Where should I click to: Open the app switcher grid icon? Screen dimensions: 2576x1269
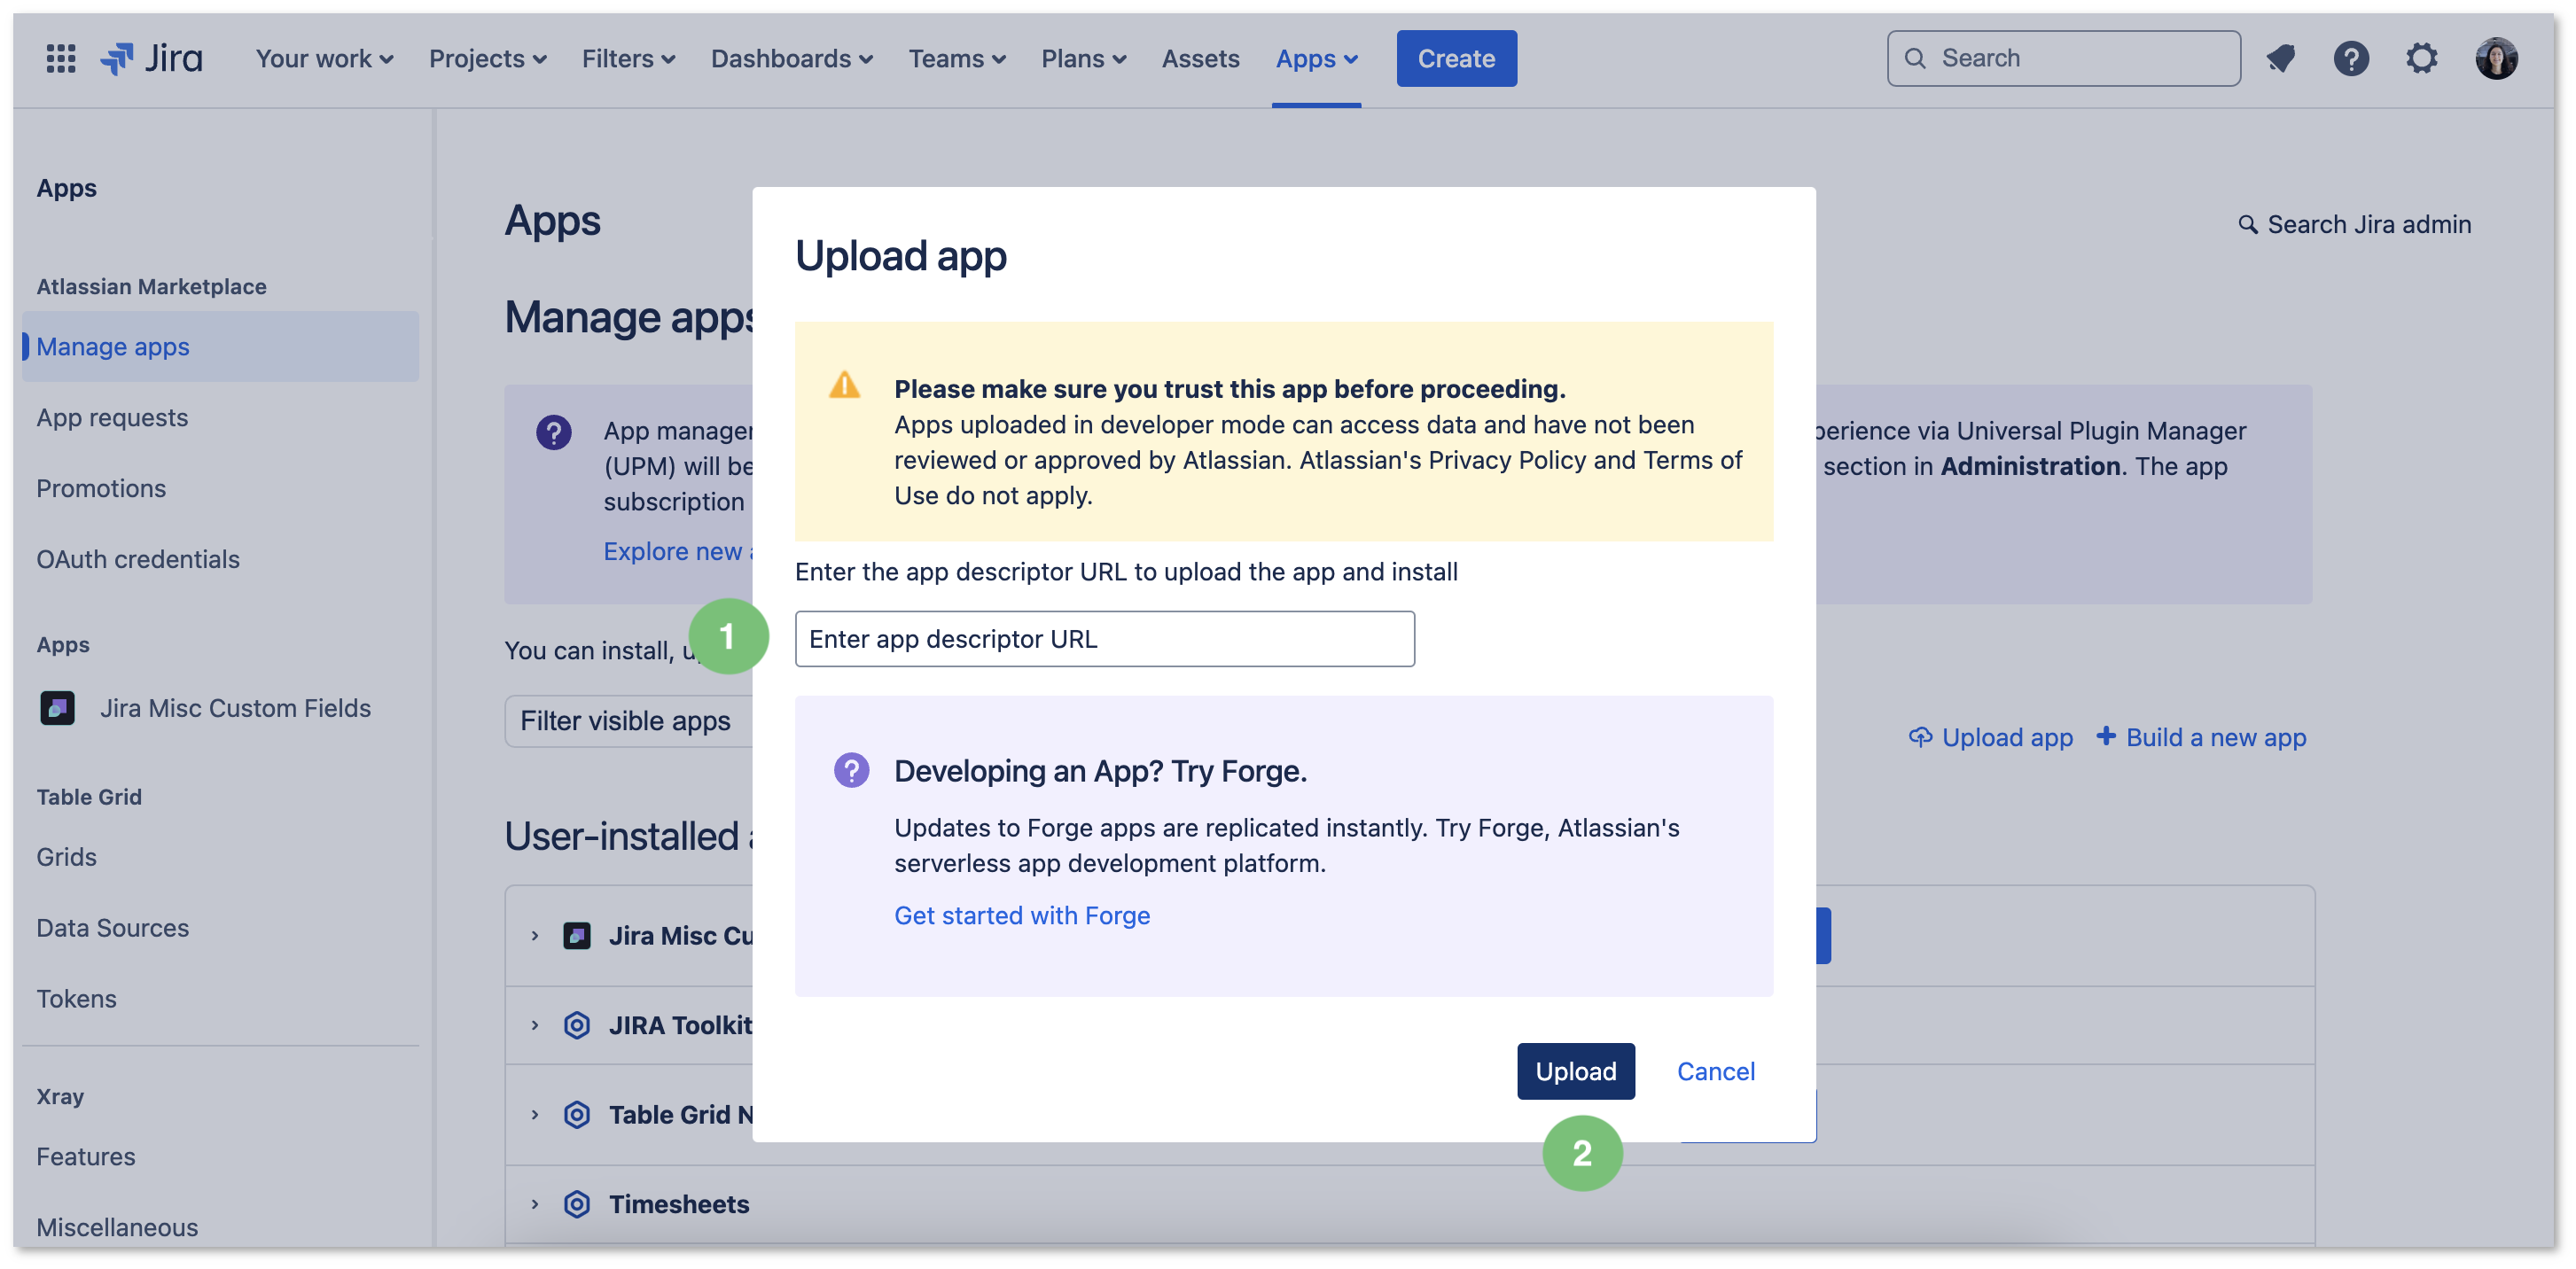click(x=61, y=58)
